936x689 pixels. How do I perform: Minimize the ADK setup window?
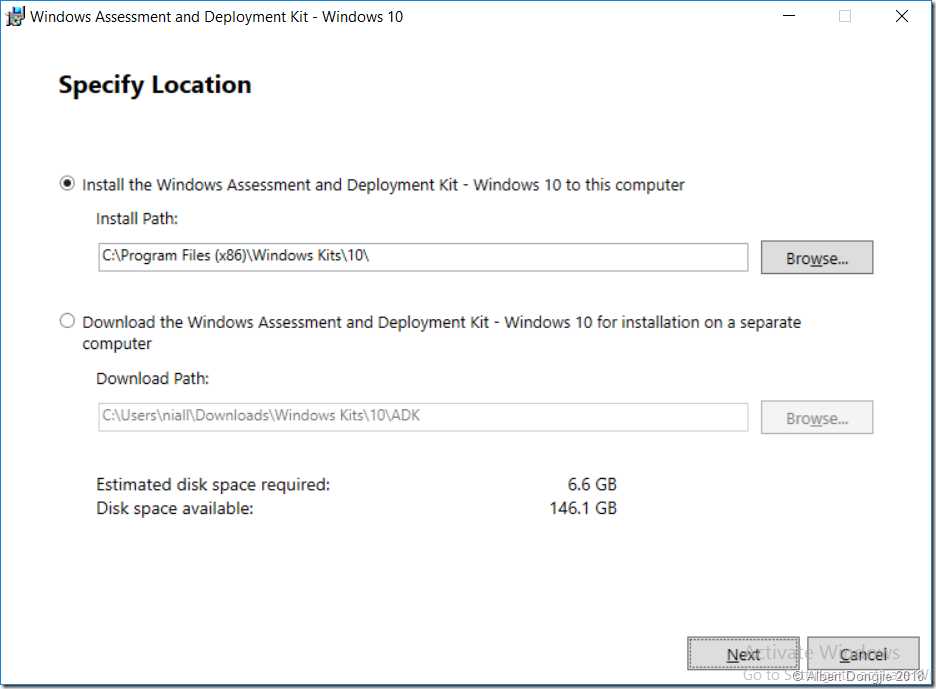tap(789, 16)
